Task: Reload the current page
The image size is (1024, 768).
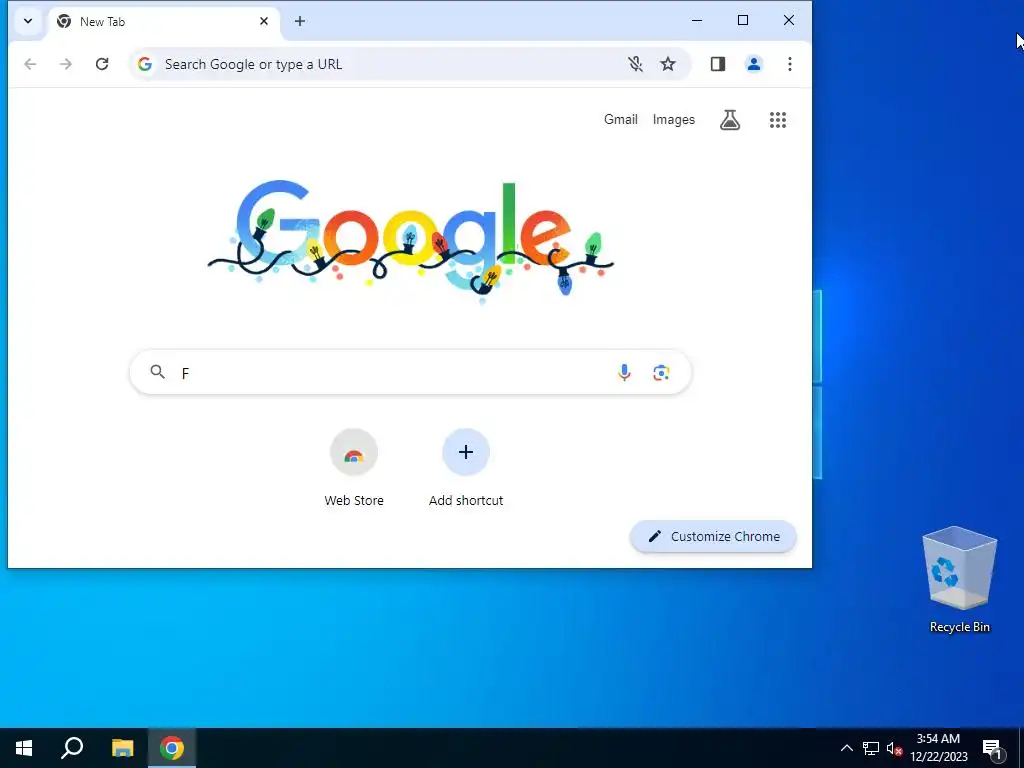Action: tap(102, 64)
